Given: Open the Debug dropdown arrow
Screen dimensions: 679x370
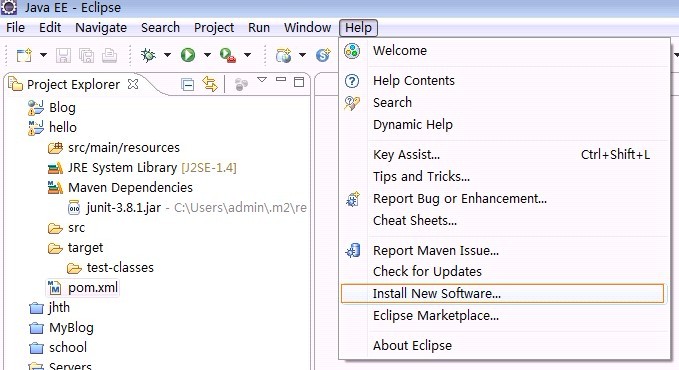Looking at the screenshot, I should pos(167,55).
